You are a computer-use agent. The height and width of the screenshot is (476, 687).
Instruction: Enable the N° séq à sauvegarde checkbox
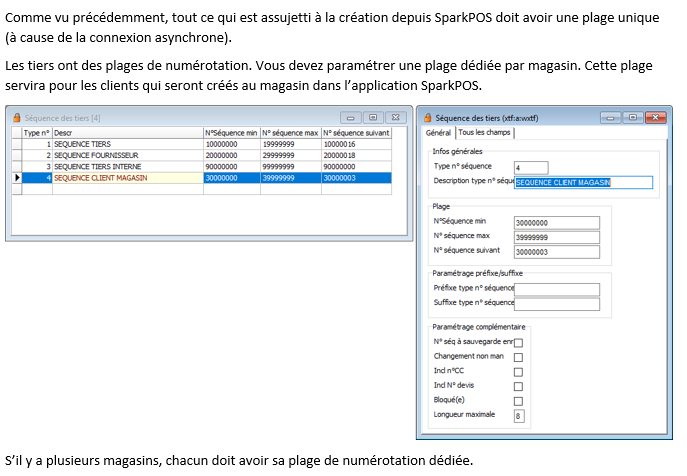(518, 343)
